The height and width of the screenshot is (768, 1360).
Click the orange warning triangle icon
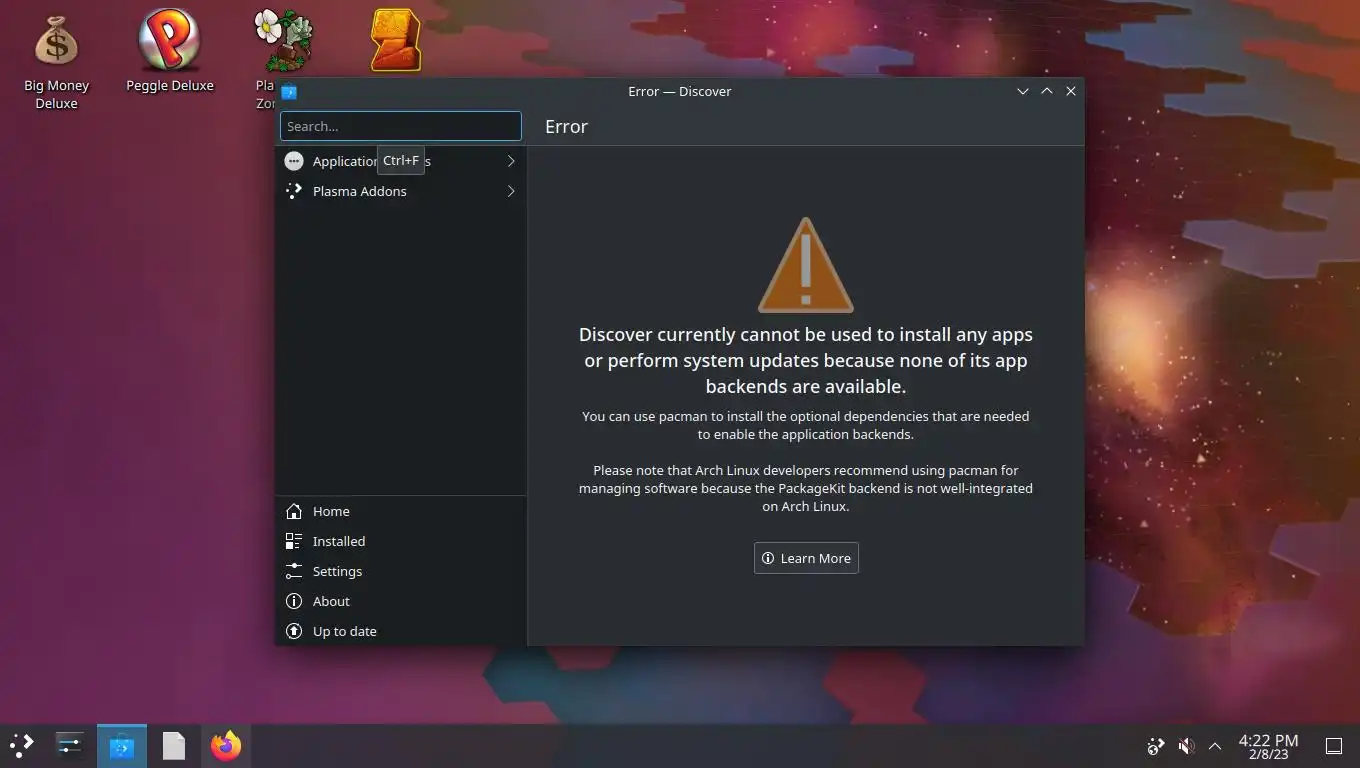(806, 265)
